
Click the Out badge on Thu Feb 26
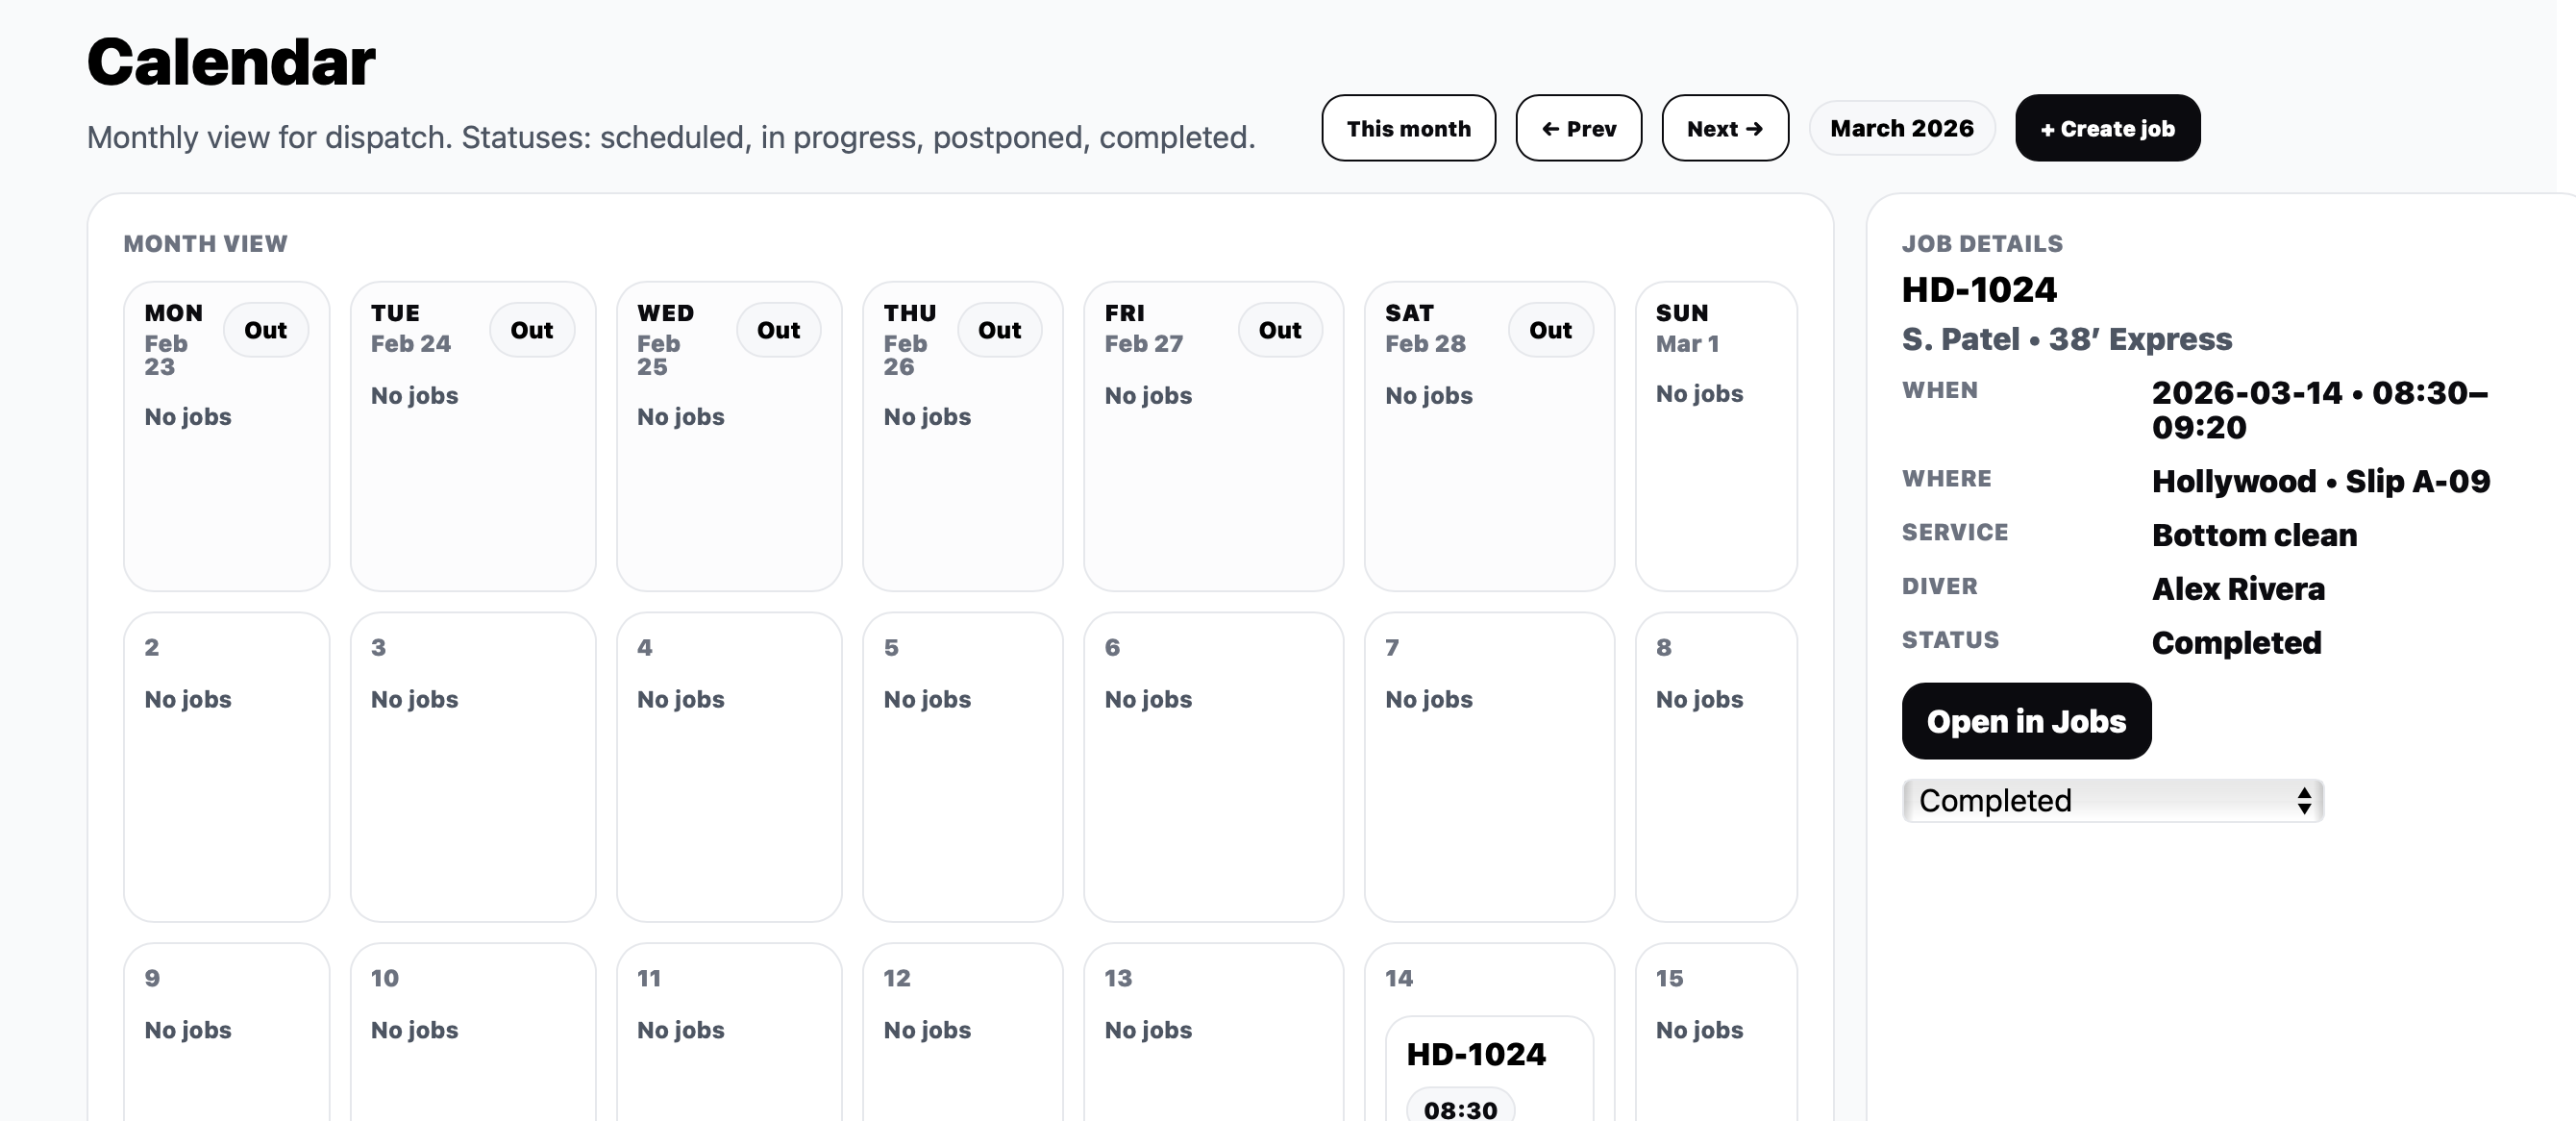tap(999, 330)
